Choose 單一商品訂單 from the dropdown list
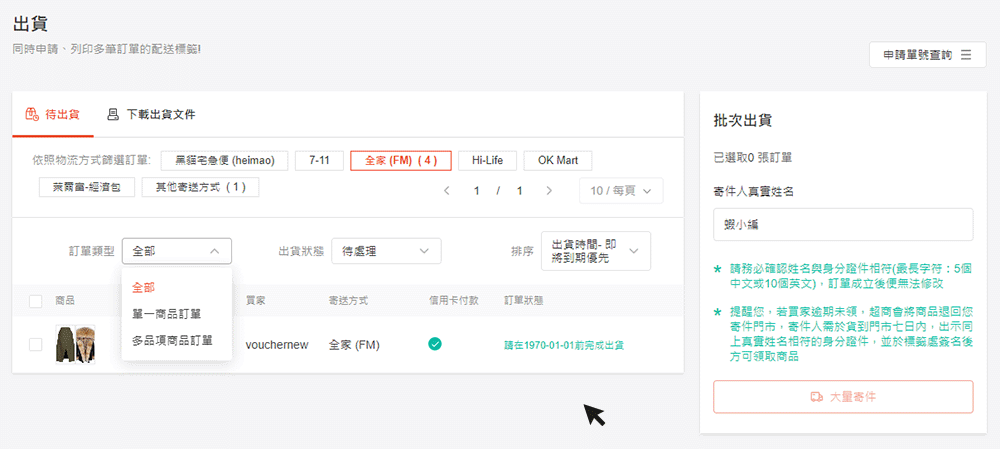This screenshot has height=449, width=1000. tap(166, 314)
